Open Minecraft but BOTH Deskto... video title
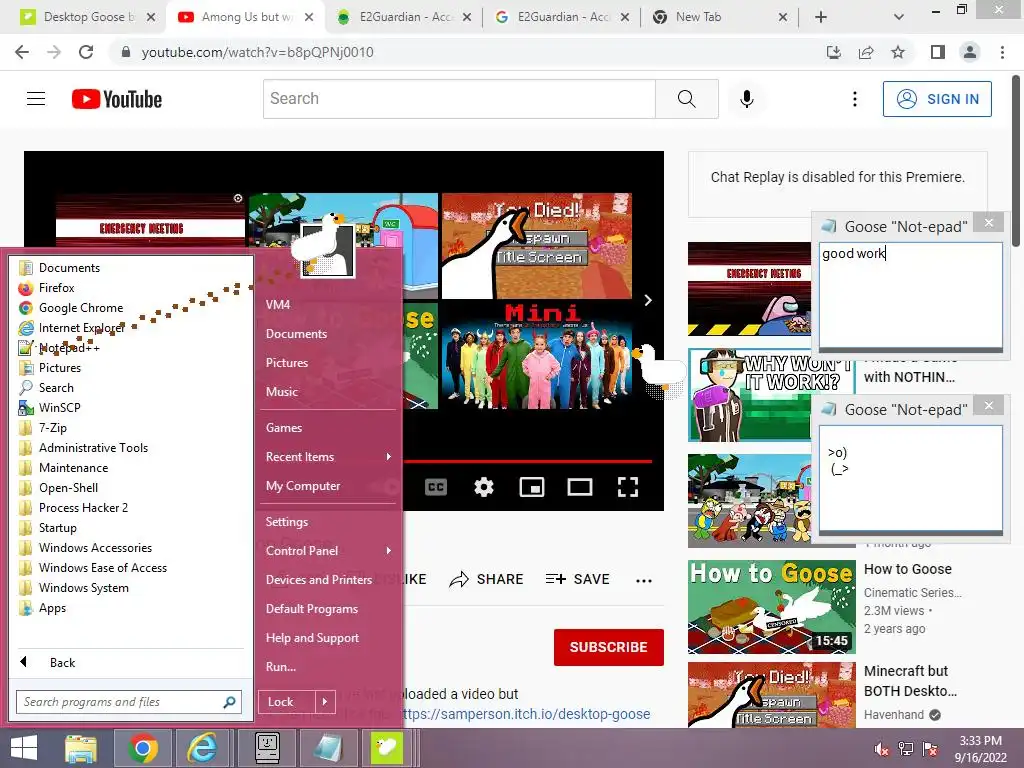 point(911,681)
